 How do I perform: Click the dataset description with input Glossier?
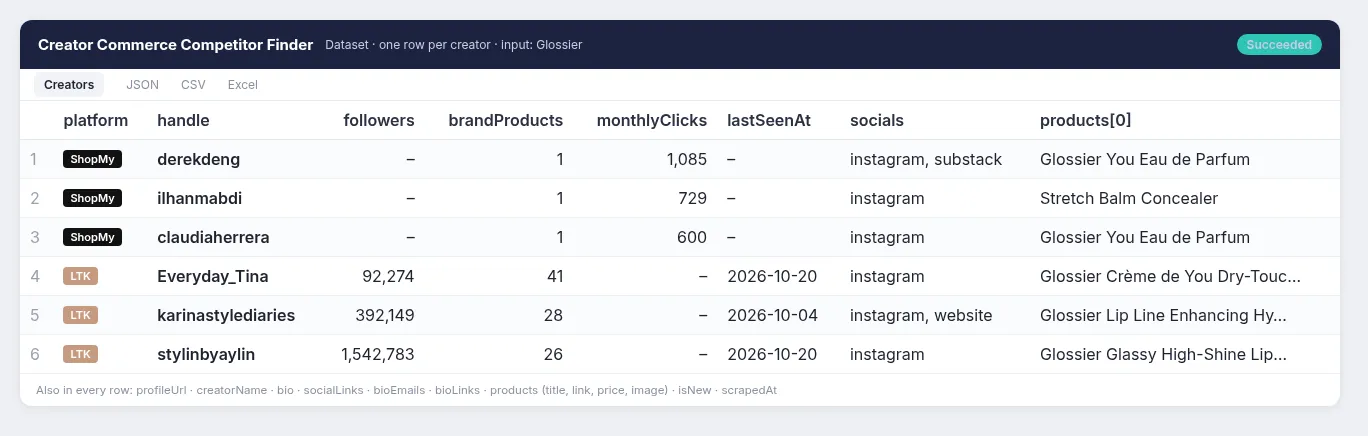point(454,45)
